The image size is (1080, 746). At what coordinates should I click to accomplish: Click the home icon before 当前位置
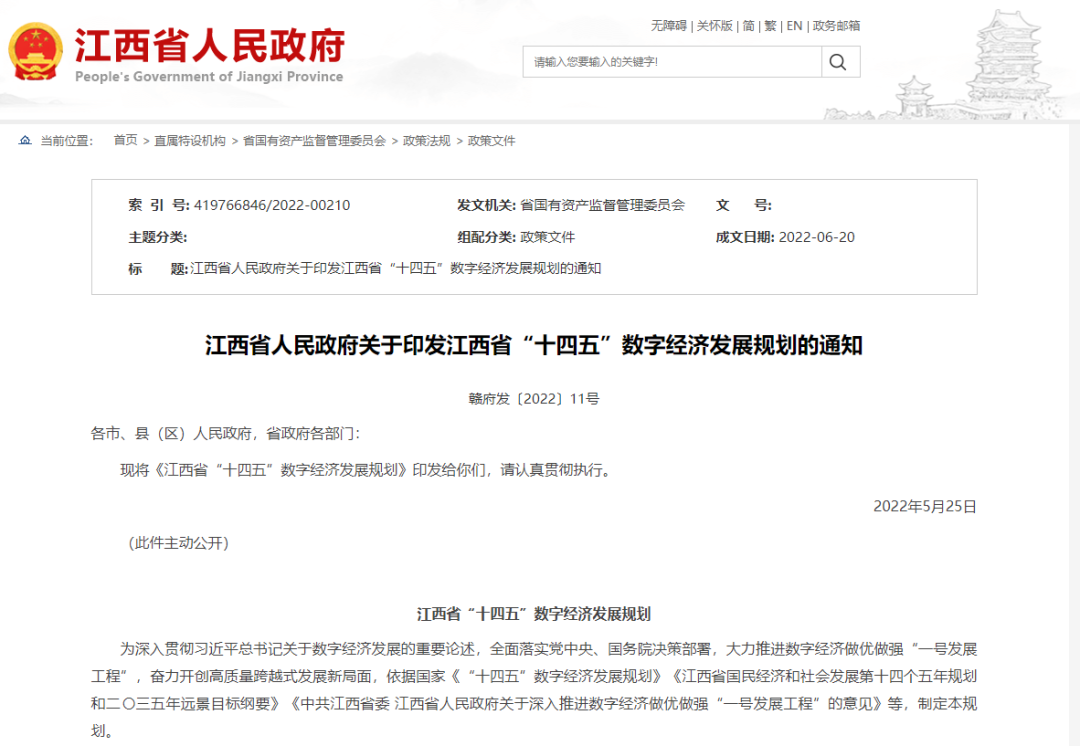click(x=25, y=141)
